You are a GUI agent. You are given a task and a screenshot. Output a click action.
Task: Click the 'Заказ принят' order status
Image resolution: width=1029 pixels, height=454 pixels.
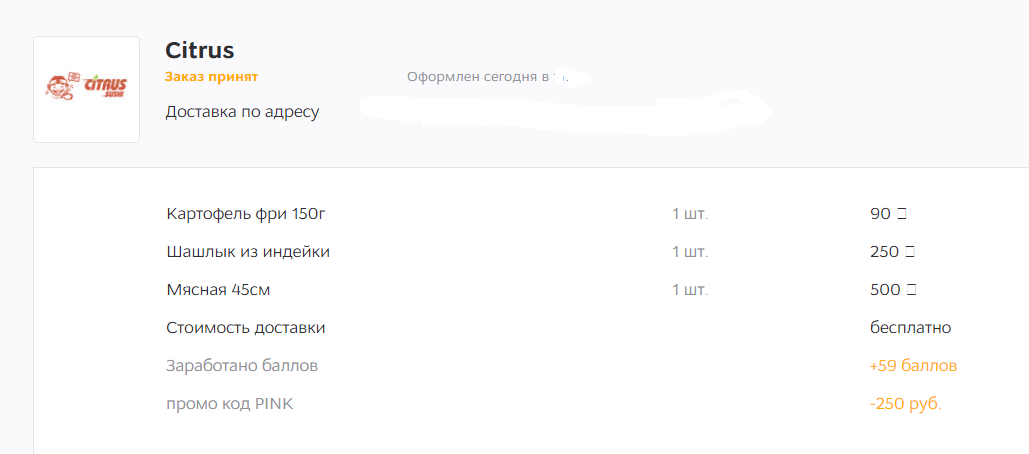pos(211,77)
